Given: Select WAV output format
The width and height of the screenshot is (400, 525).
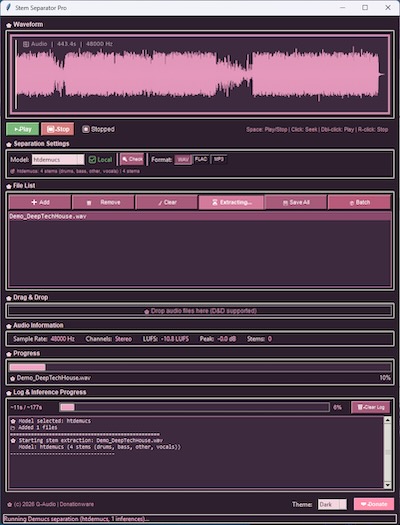Looking at the screenshot, I should (183, 159).
